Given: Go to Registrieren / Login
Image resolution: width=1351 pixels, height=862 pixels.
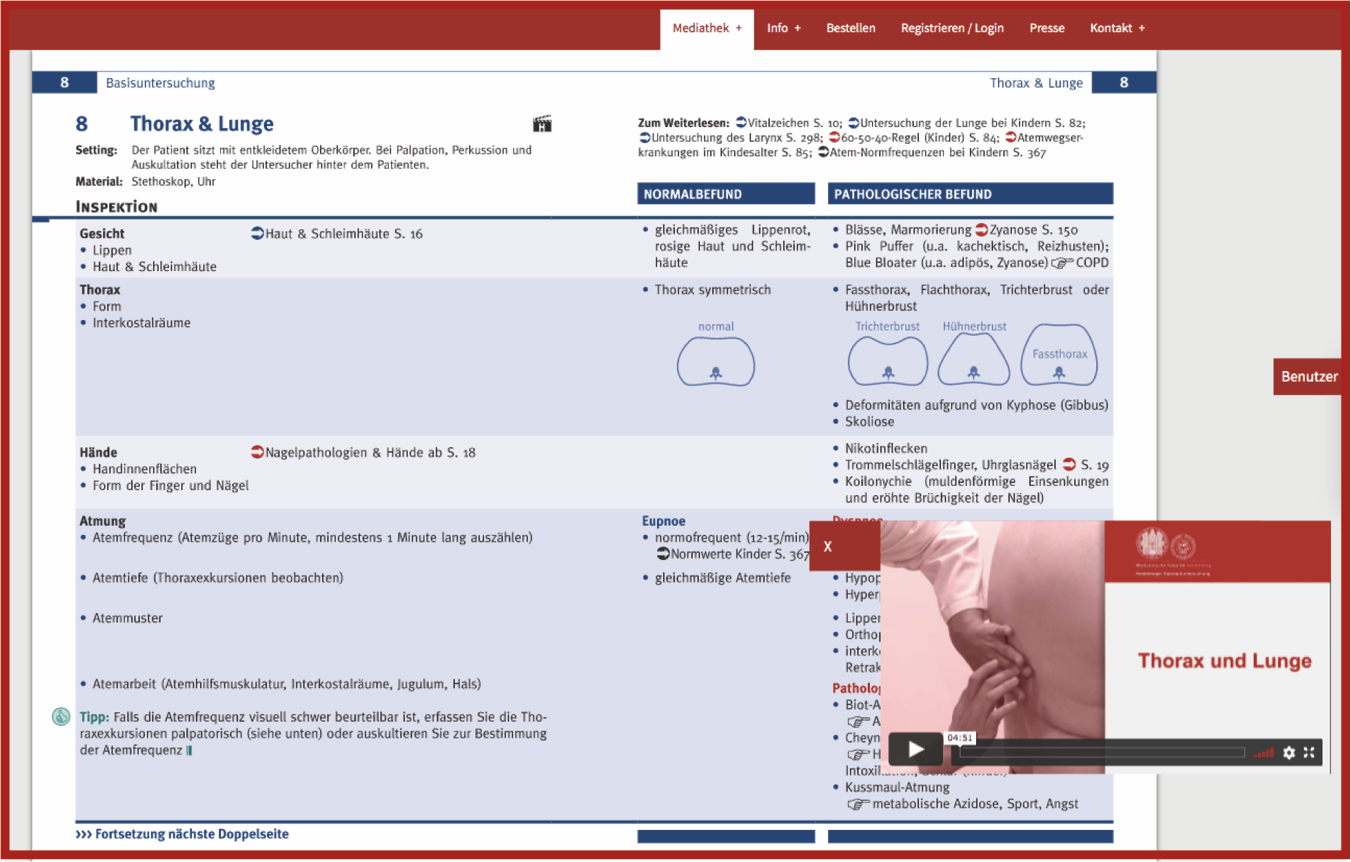Looking at the screenshot, I should point(952,28).
